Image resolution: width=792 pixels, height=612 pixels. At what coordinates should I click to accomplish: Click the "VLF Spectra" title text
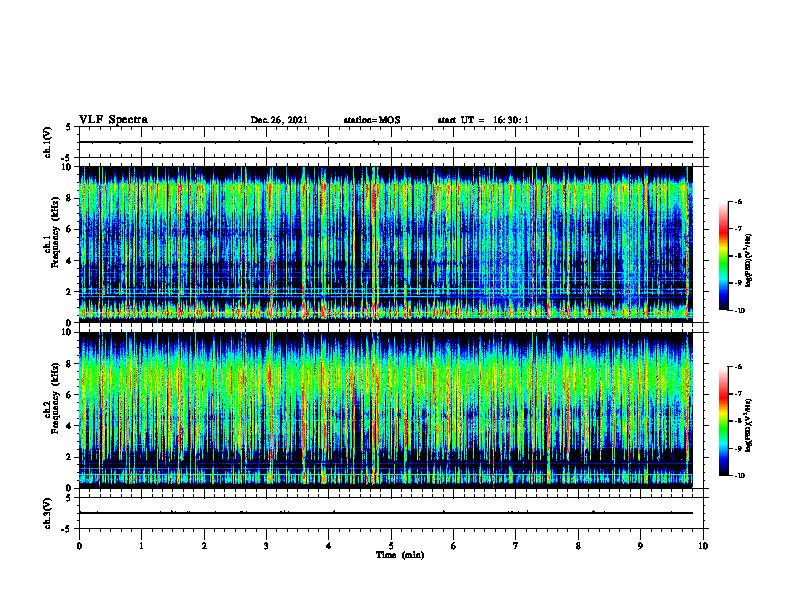coord(113,120)
